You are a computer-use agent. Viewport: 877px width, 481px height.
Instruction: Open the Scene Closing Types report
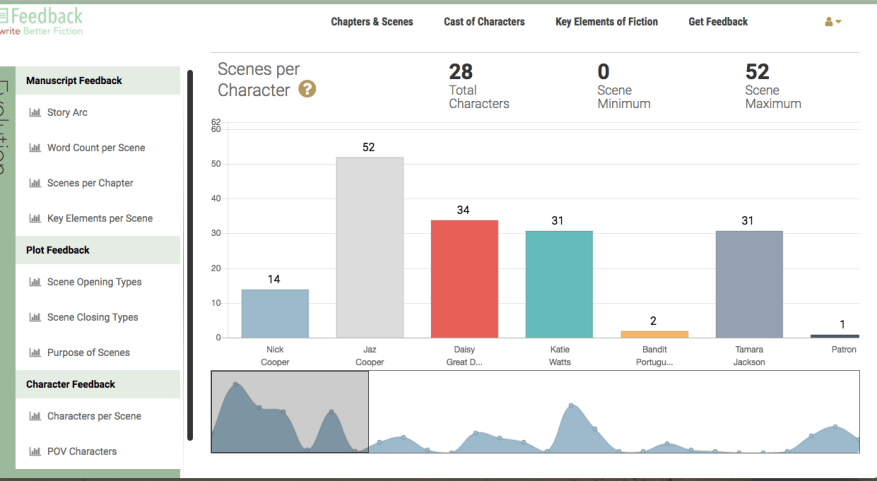click(92, 317)
